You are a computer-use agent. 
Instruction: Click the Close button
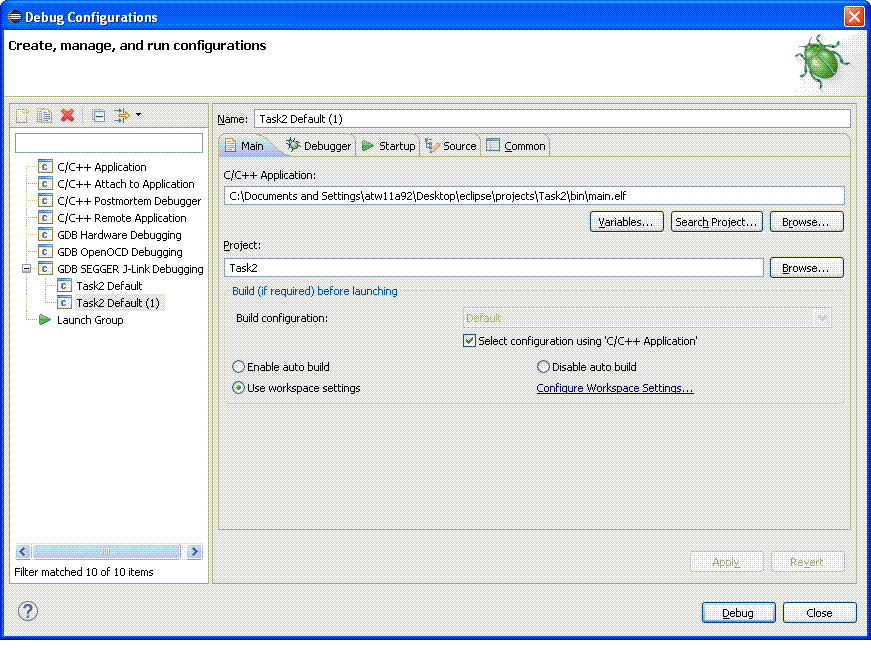(x=819, y=612)
